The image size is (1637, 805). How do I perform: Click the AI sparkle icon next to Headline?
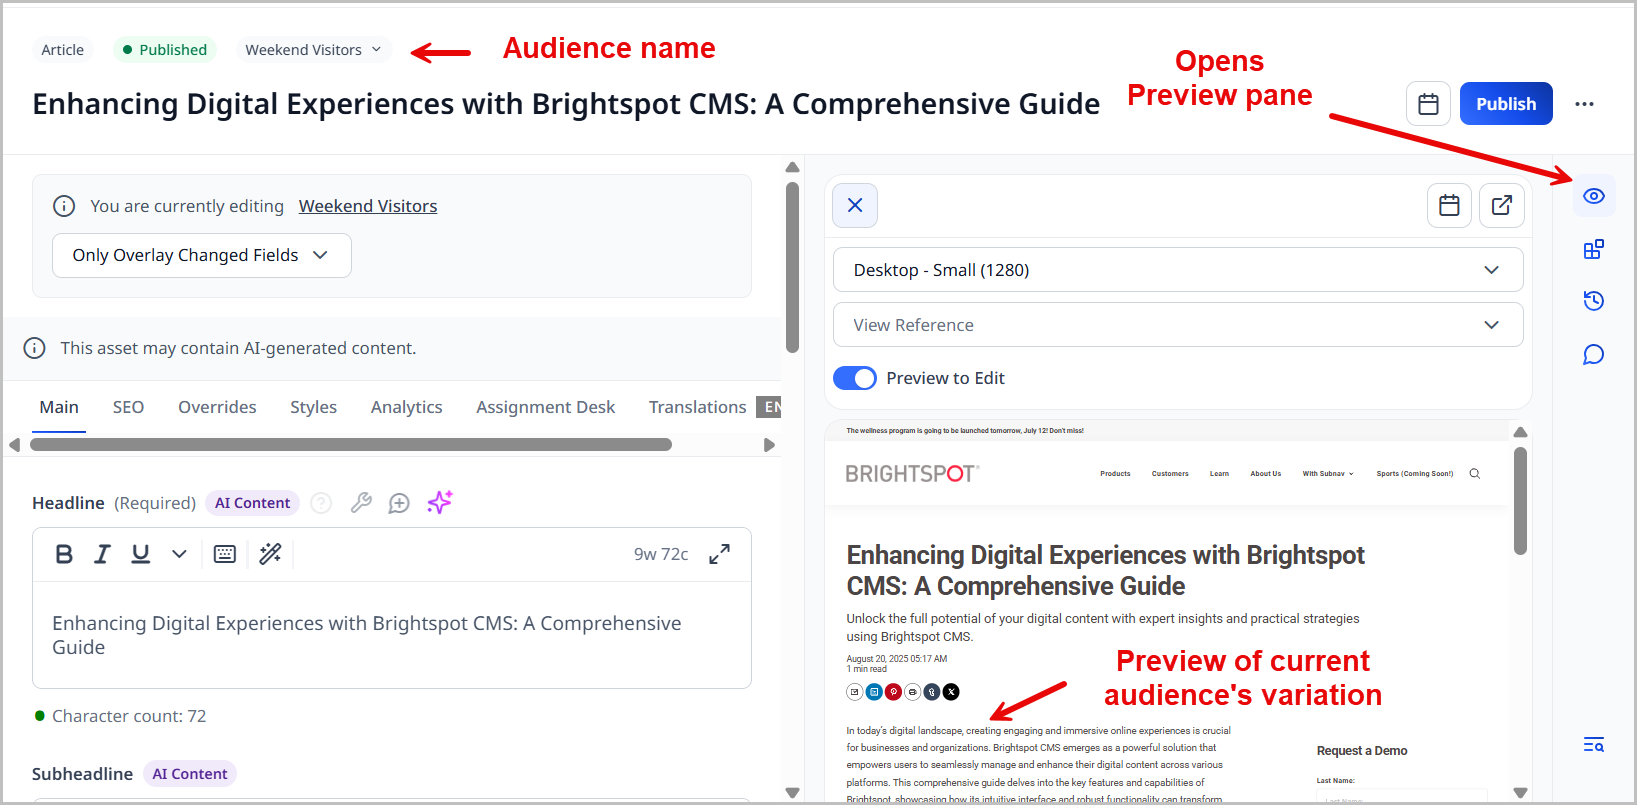point(440,502)
